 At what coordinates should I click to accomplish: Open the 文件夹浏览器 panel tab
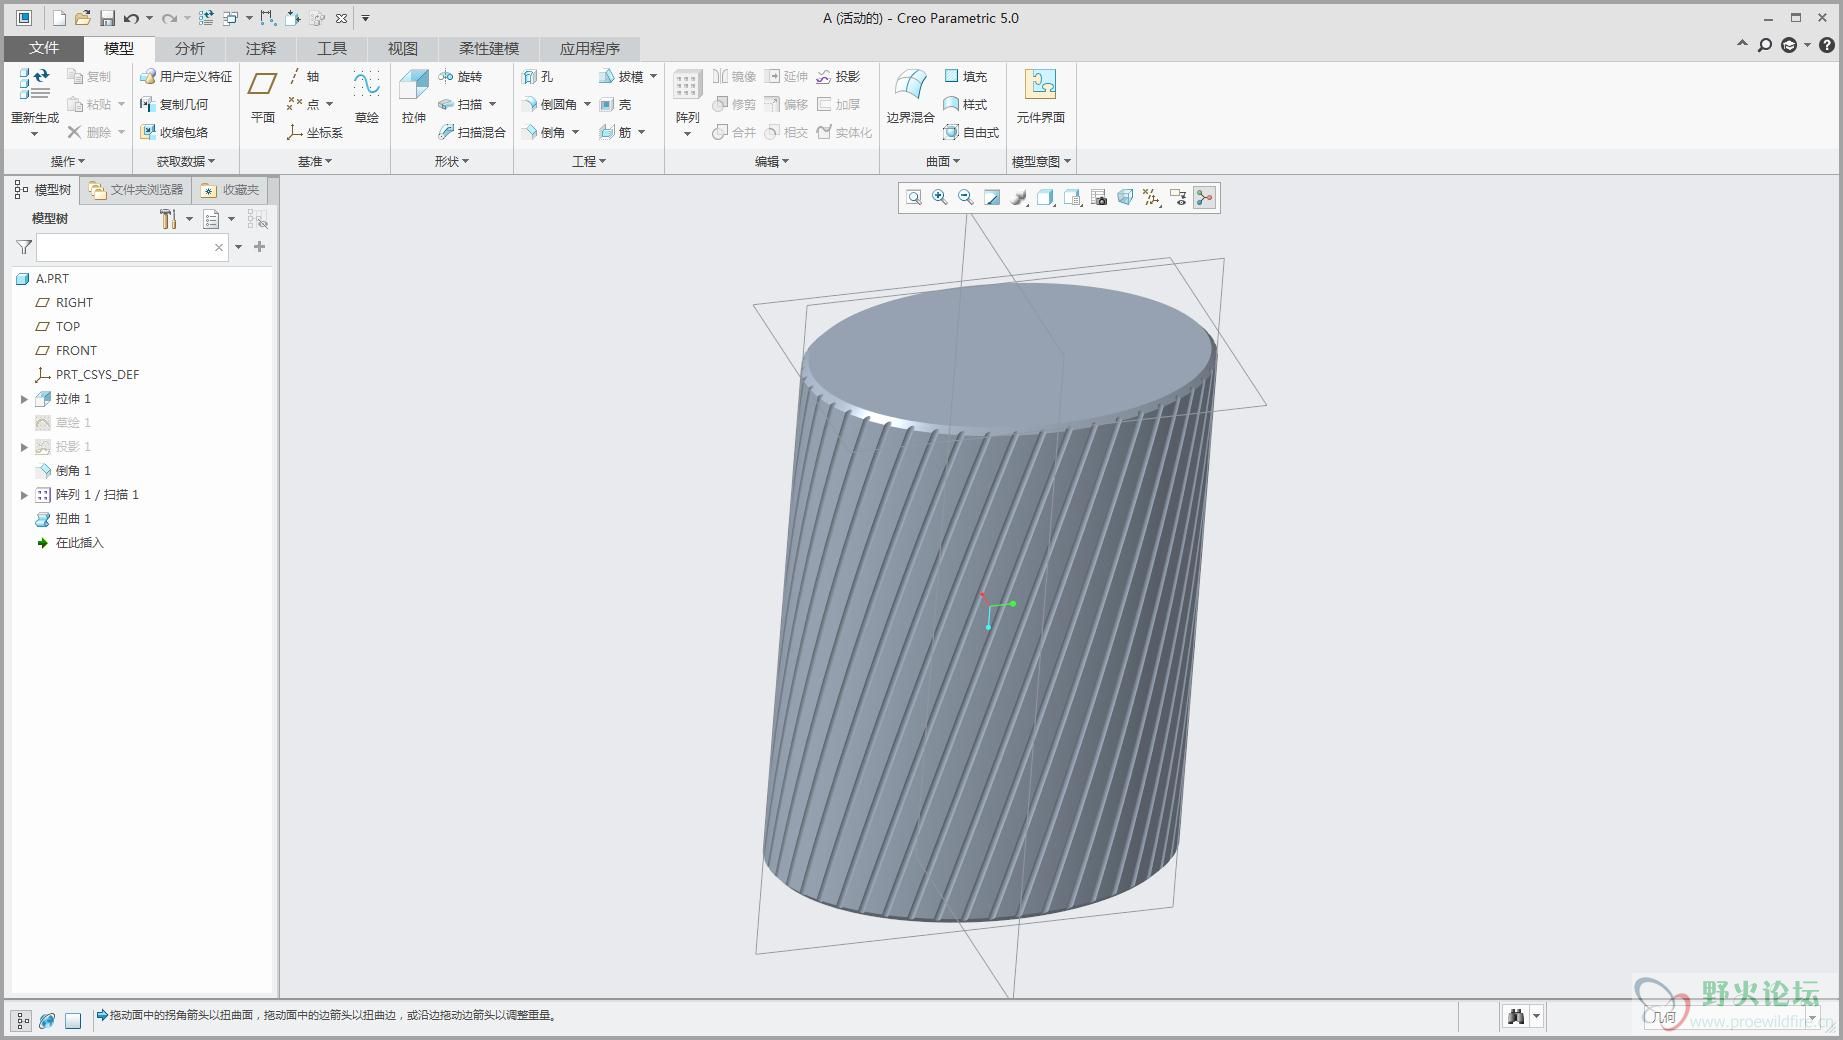[136, 190]
